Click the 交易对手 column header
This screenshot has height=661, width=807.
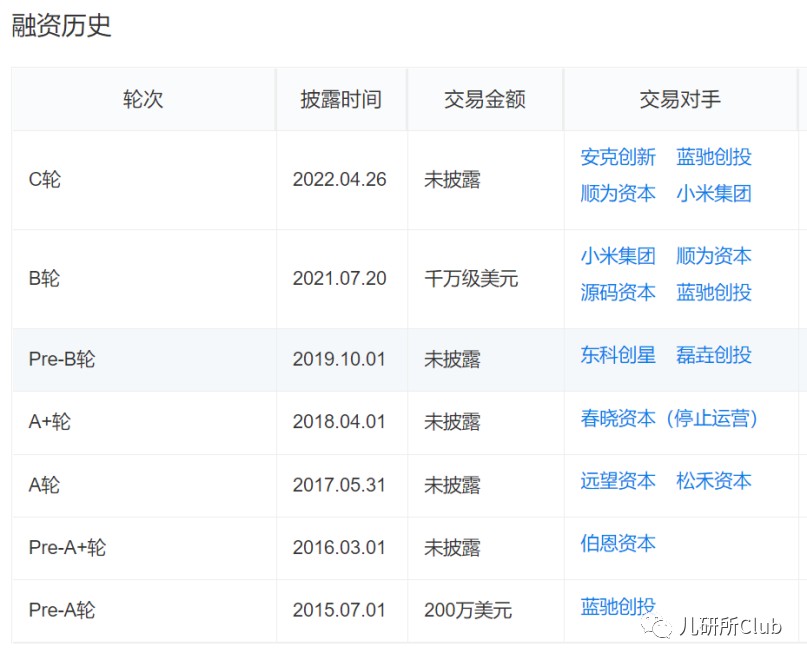680,99
